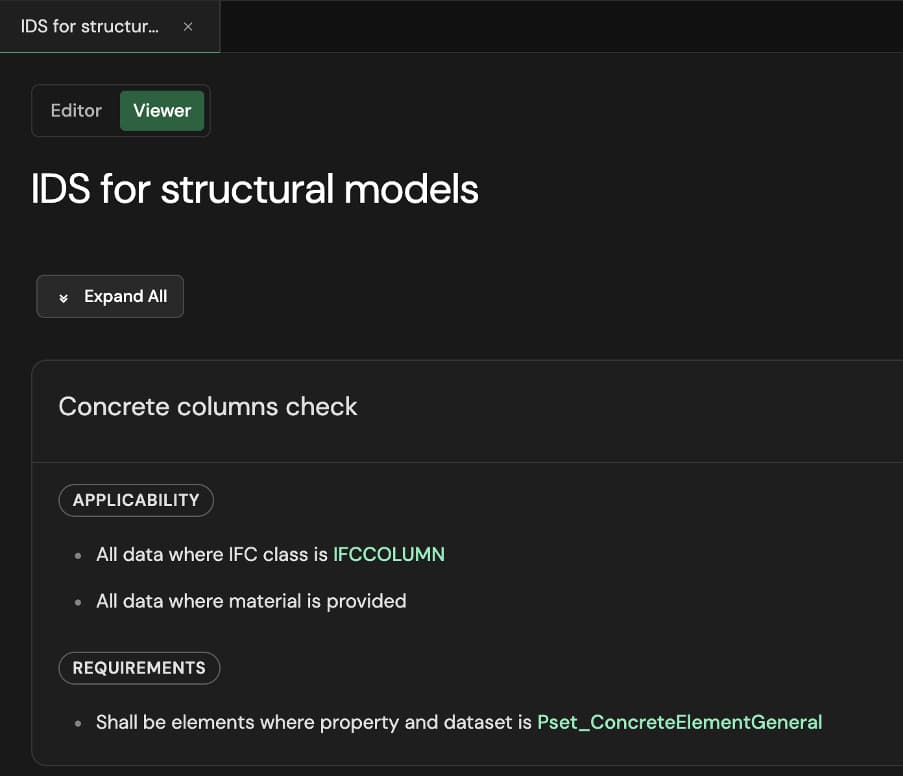Image resolution: width=903 pixels, height=776 pixels.
Task: Click the X on the IDS tab
Action: click(188, 27)
